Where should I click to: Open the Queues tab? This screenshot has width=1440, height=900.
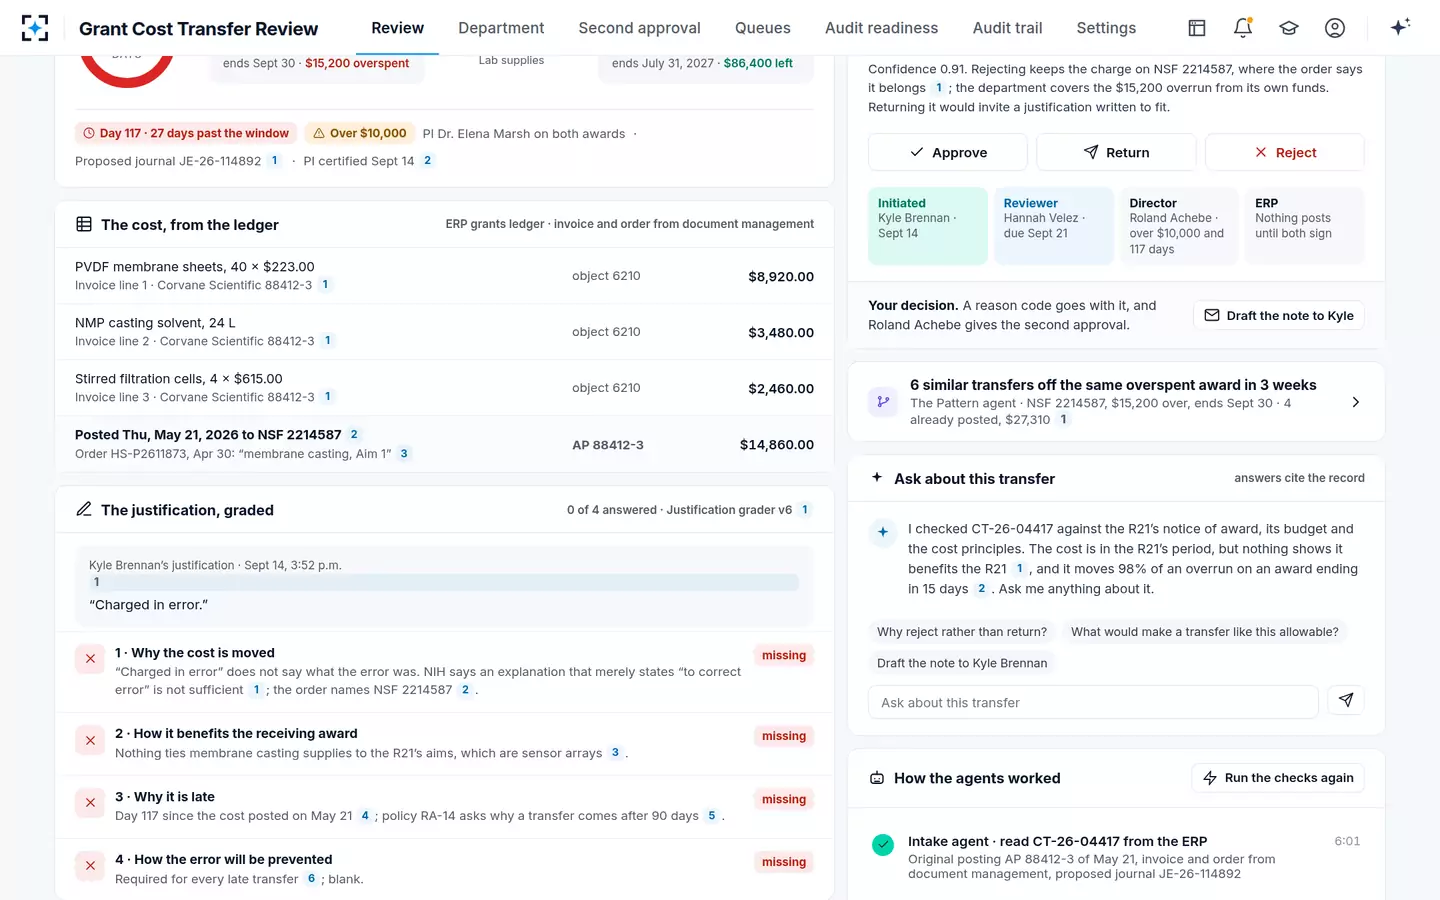tap(763, 28)
